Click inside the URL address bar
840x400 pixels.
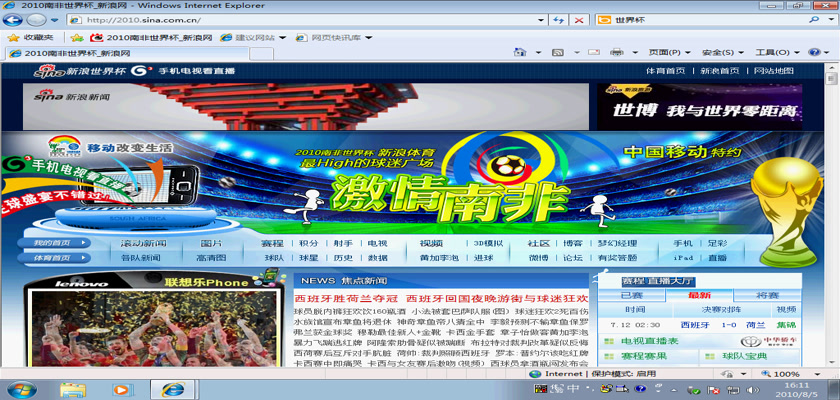tap(300, 20)
